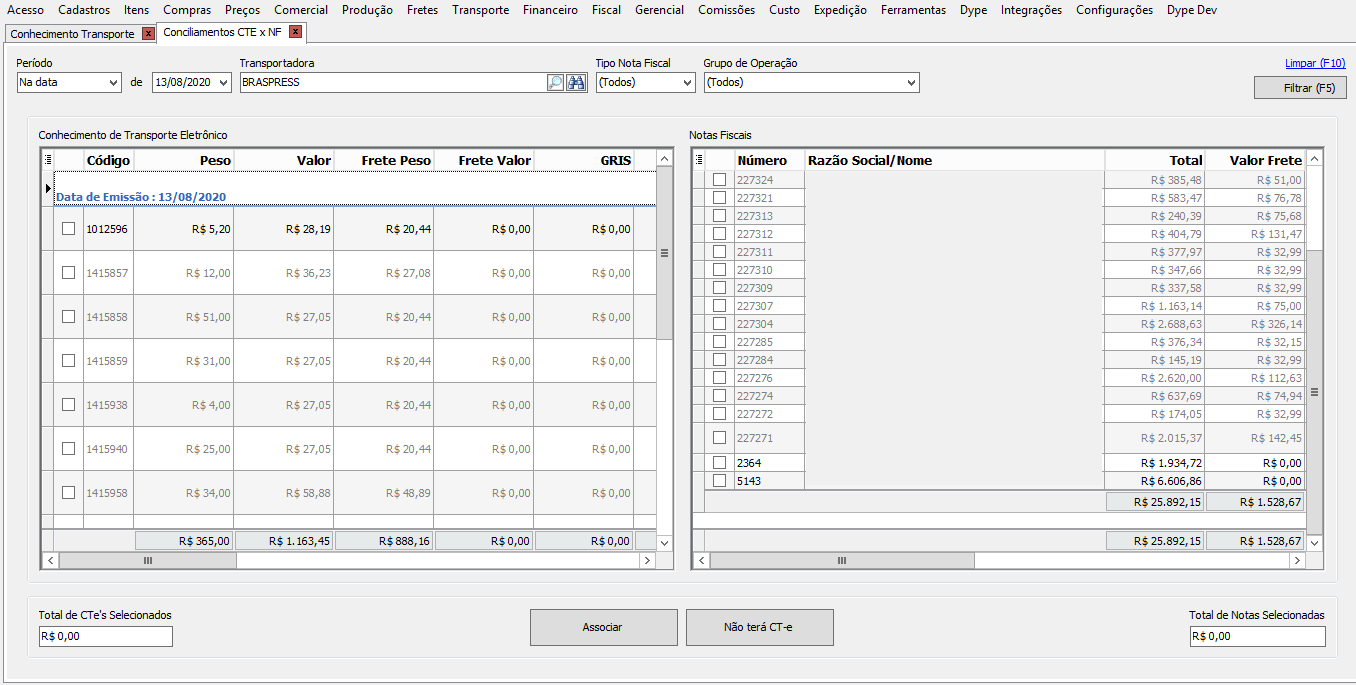Screen dimensions: 1356x685
Task: Check the box for CT-e 1415938
Action: pos(68,404)
